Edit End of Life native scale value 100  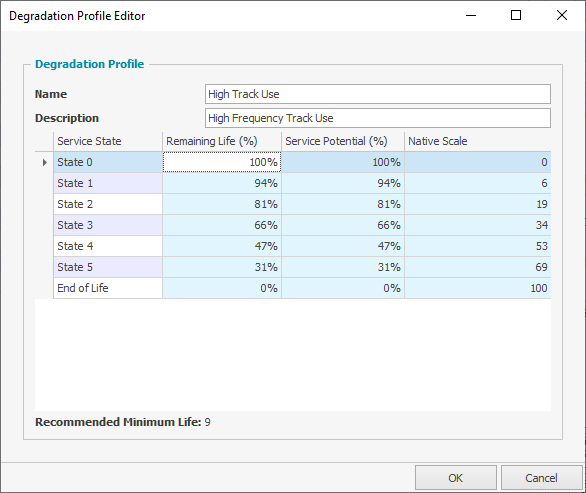(x=478, y=288)
